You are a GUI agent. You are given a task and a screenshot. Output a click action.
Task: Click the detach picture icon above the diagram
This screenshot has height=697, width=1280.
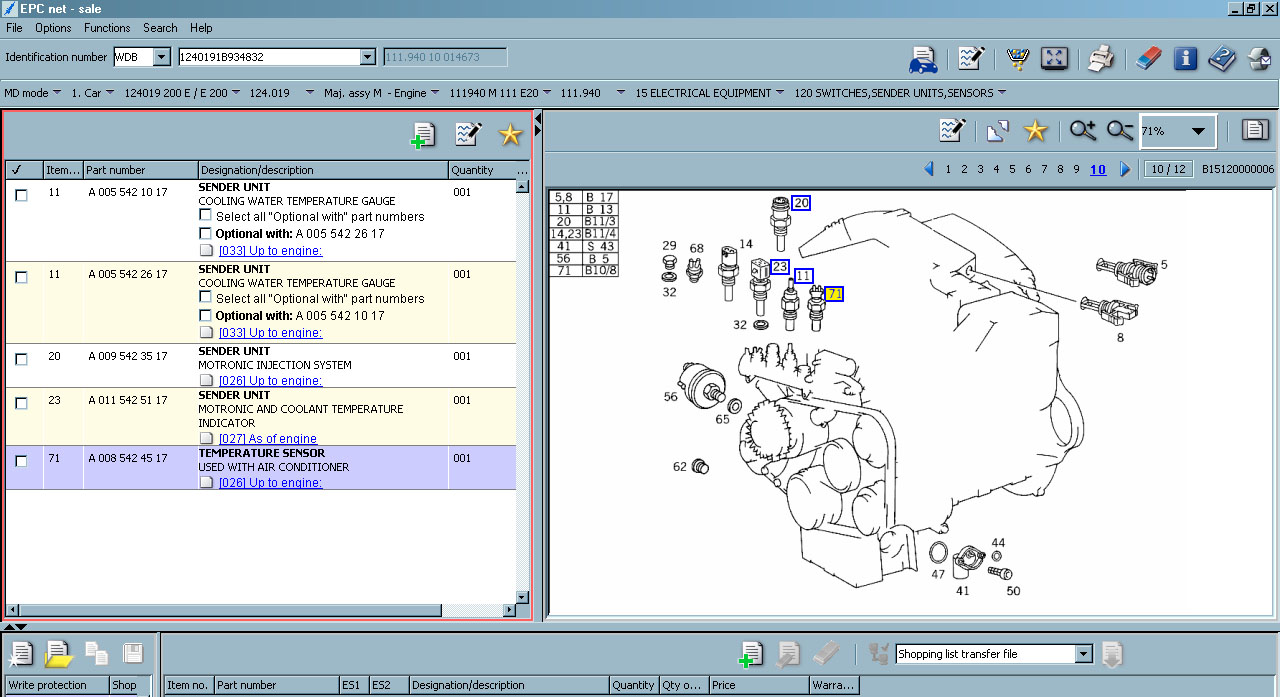pos(998,130)
